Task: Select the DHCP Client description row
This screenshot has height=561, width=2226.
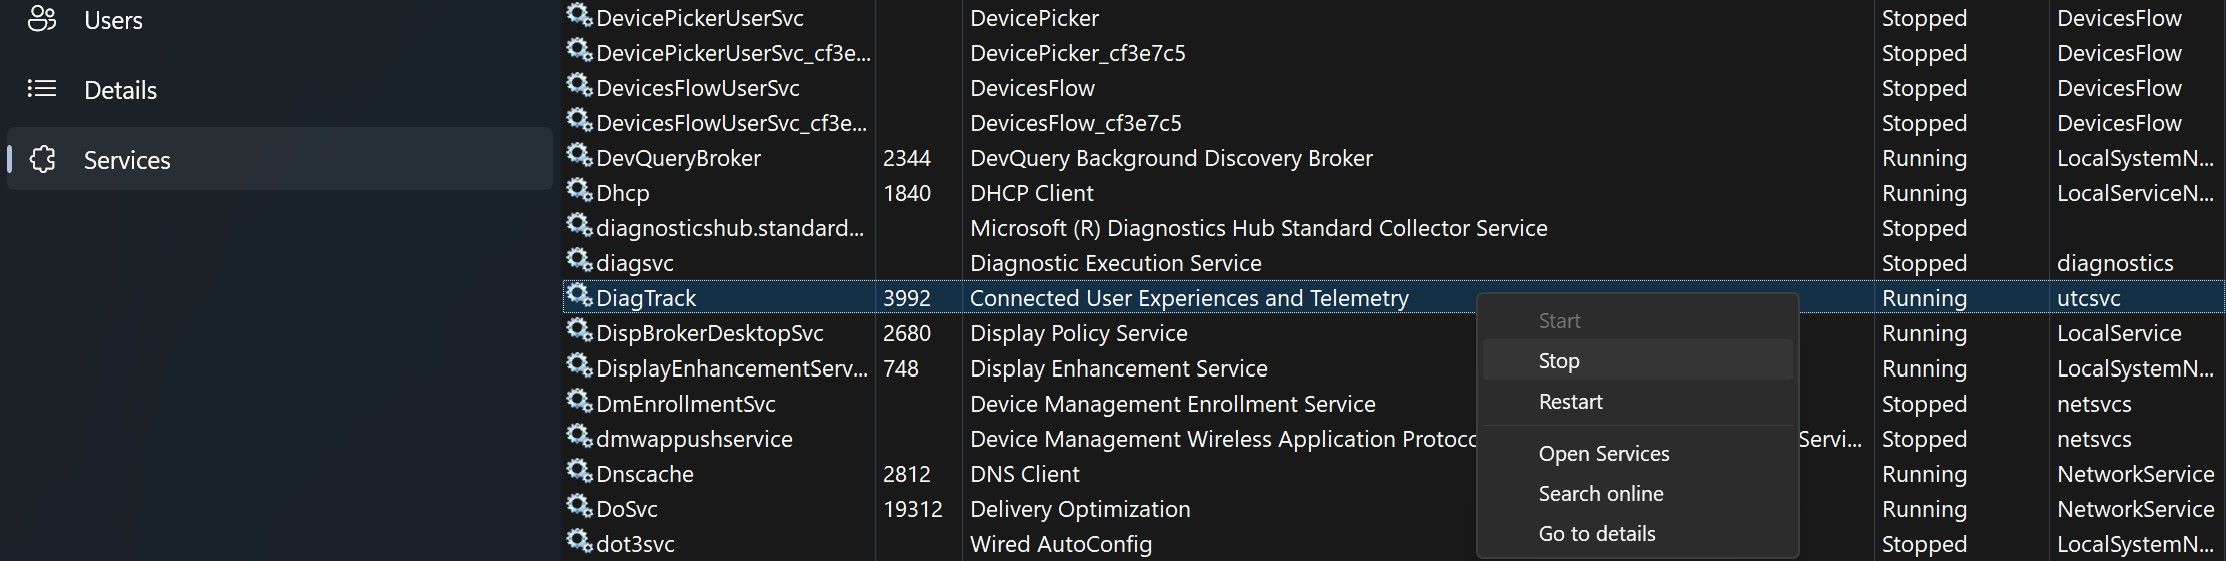Action: coord(1032,193)
